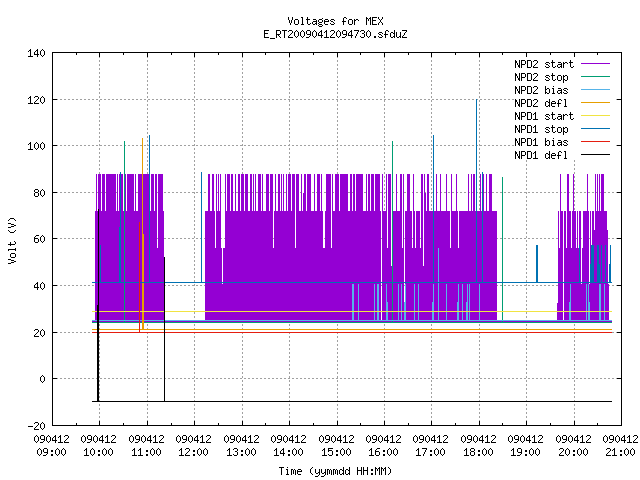Viewport: 640px width, 480px height.
Task: Click the red NPD1 bias legend line
Action: point(595,142)
